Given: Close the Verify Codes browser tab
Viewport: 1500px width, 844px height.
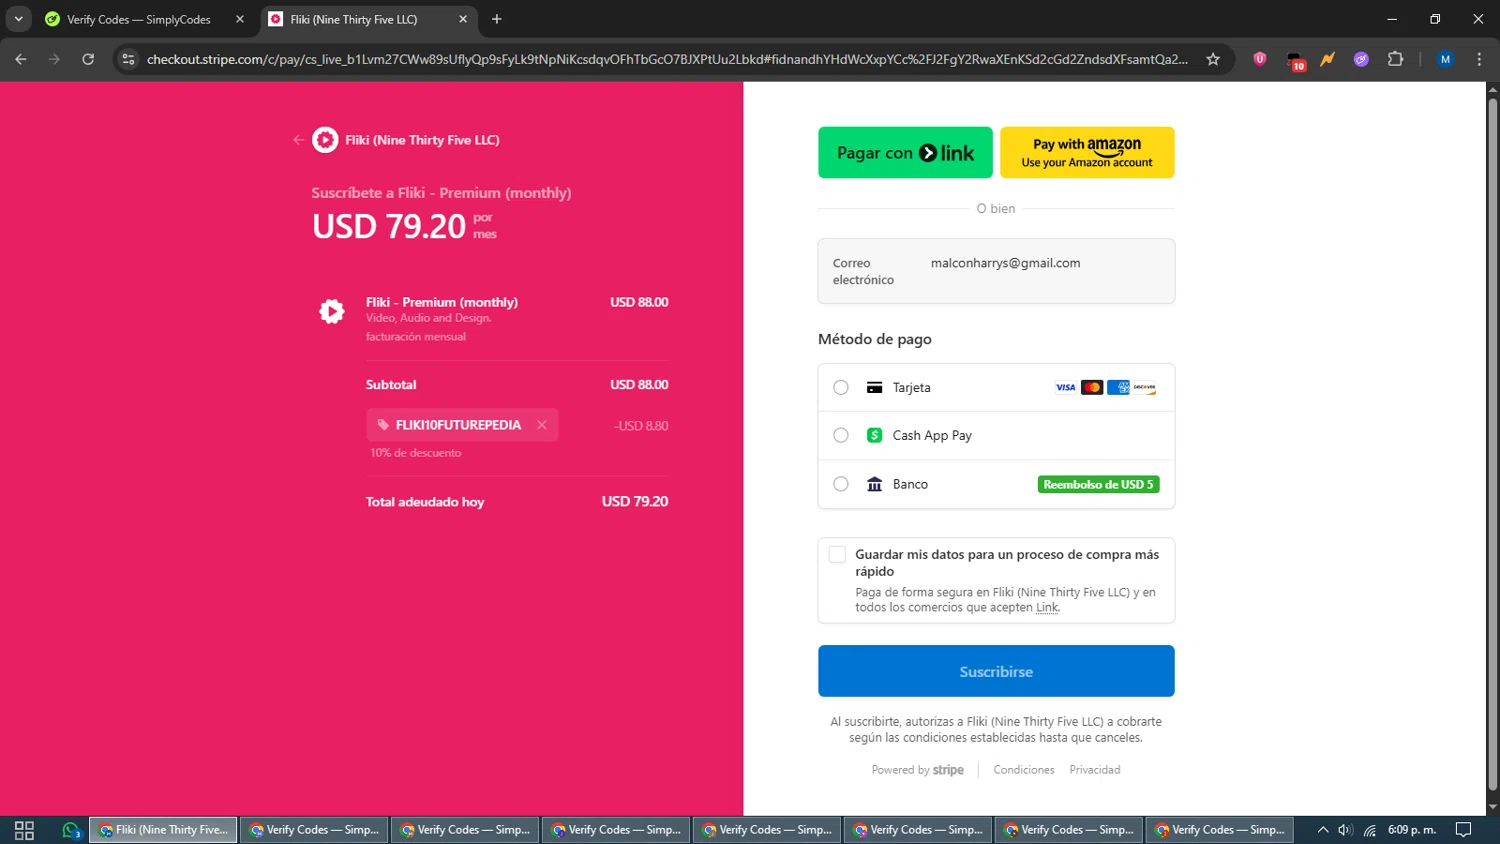Looking at the screenshot, I should 240,19.
